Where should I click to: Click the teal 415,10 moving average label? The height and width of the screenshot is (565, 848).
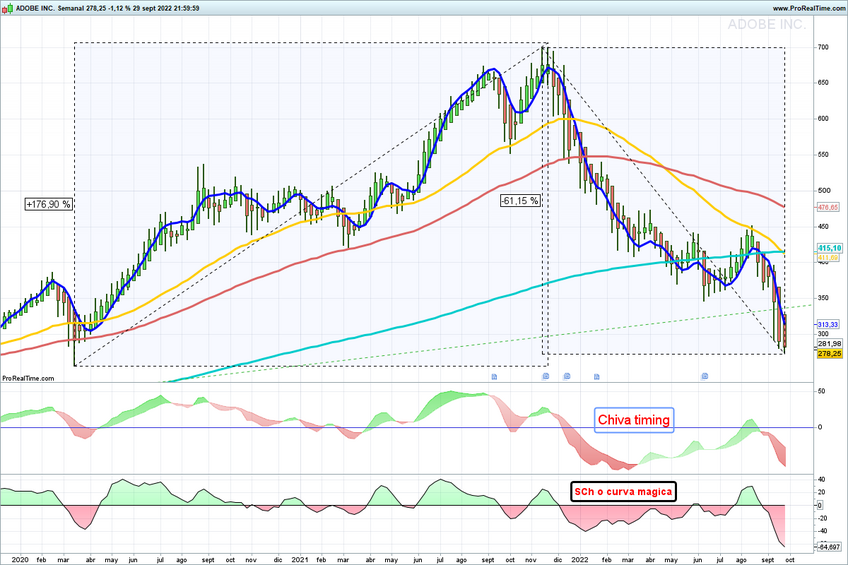pyautogui.click(x=829, y=248)
